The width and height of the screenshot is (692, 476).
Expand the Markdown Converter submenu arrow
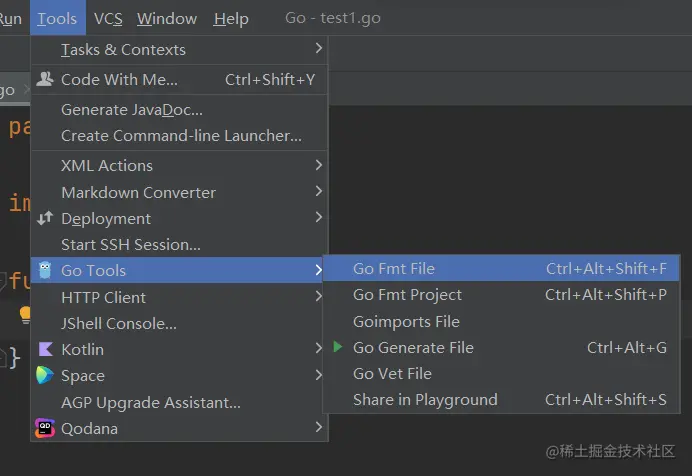click(x=318, y=192)
